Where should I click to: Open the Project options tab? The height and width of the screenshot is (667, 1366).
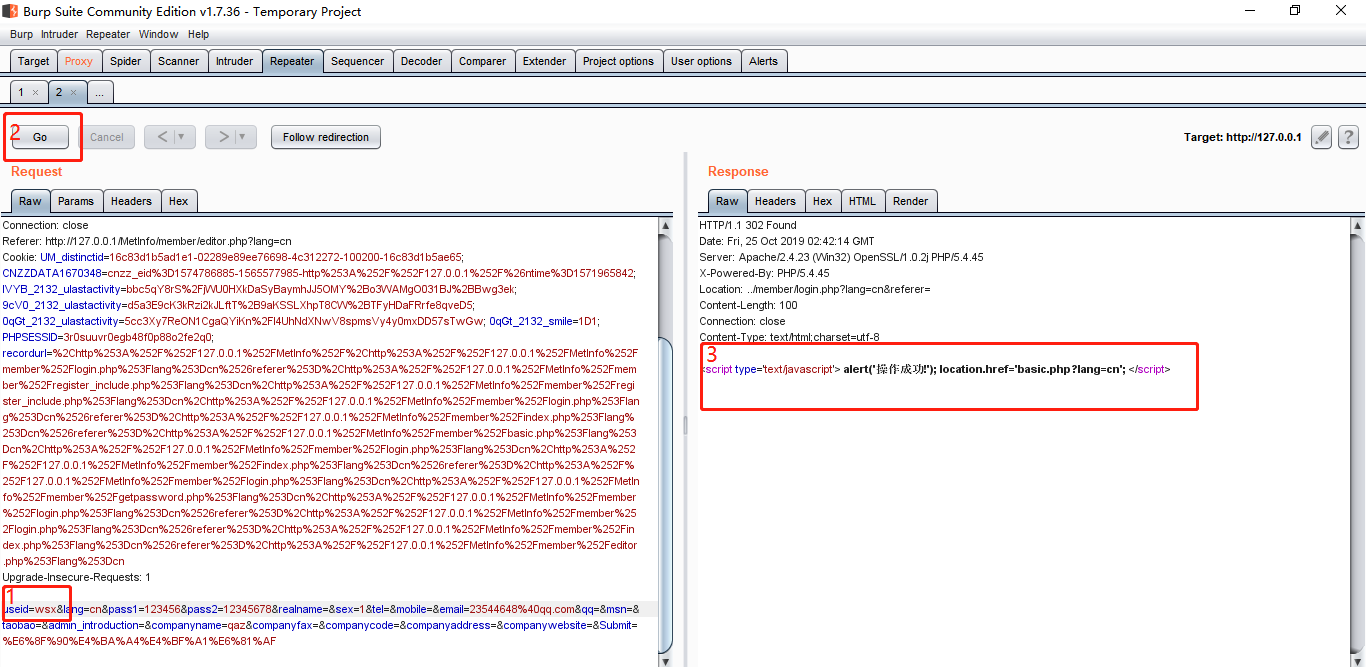pos(618,61)
